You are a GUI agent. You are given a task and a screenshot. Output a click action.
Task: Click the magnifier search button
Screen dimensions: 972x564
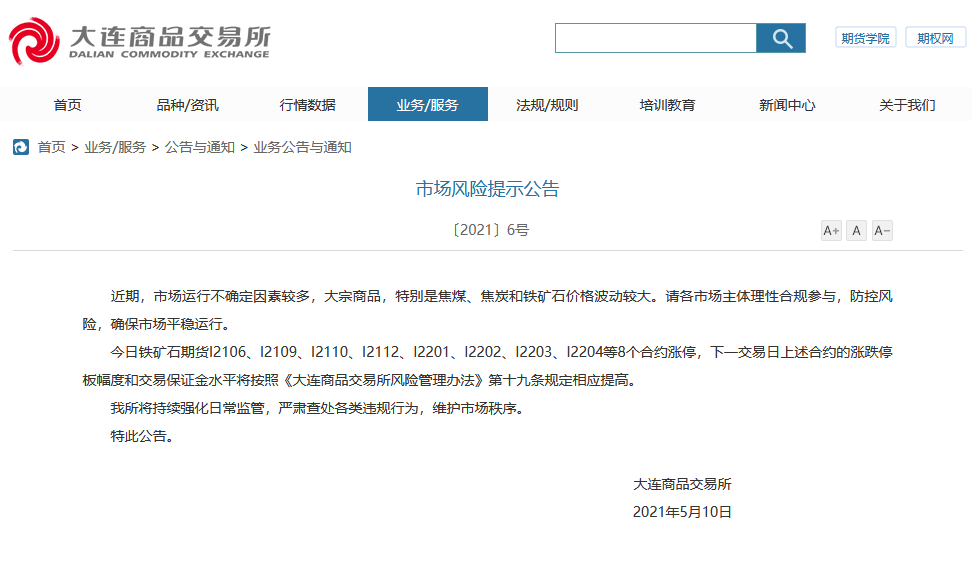[x=781, y=38]
